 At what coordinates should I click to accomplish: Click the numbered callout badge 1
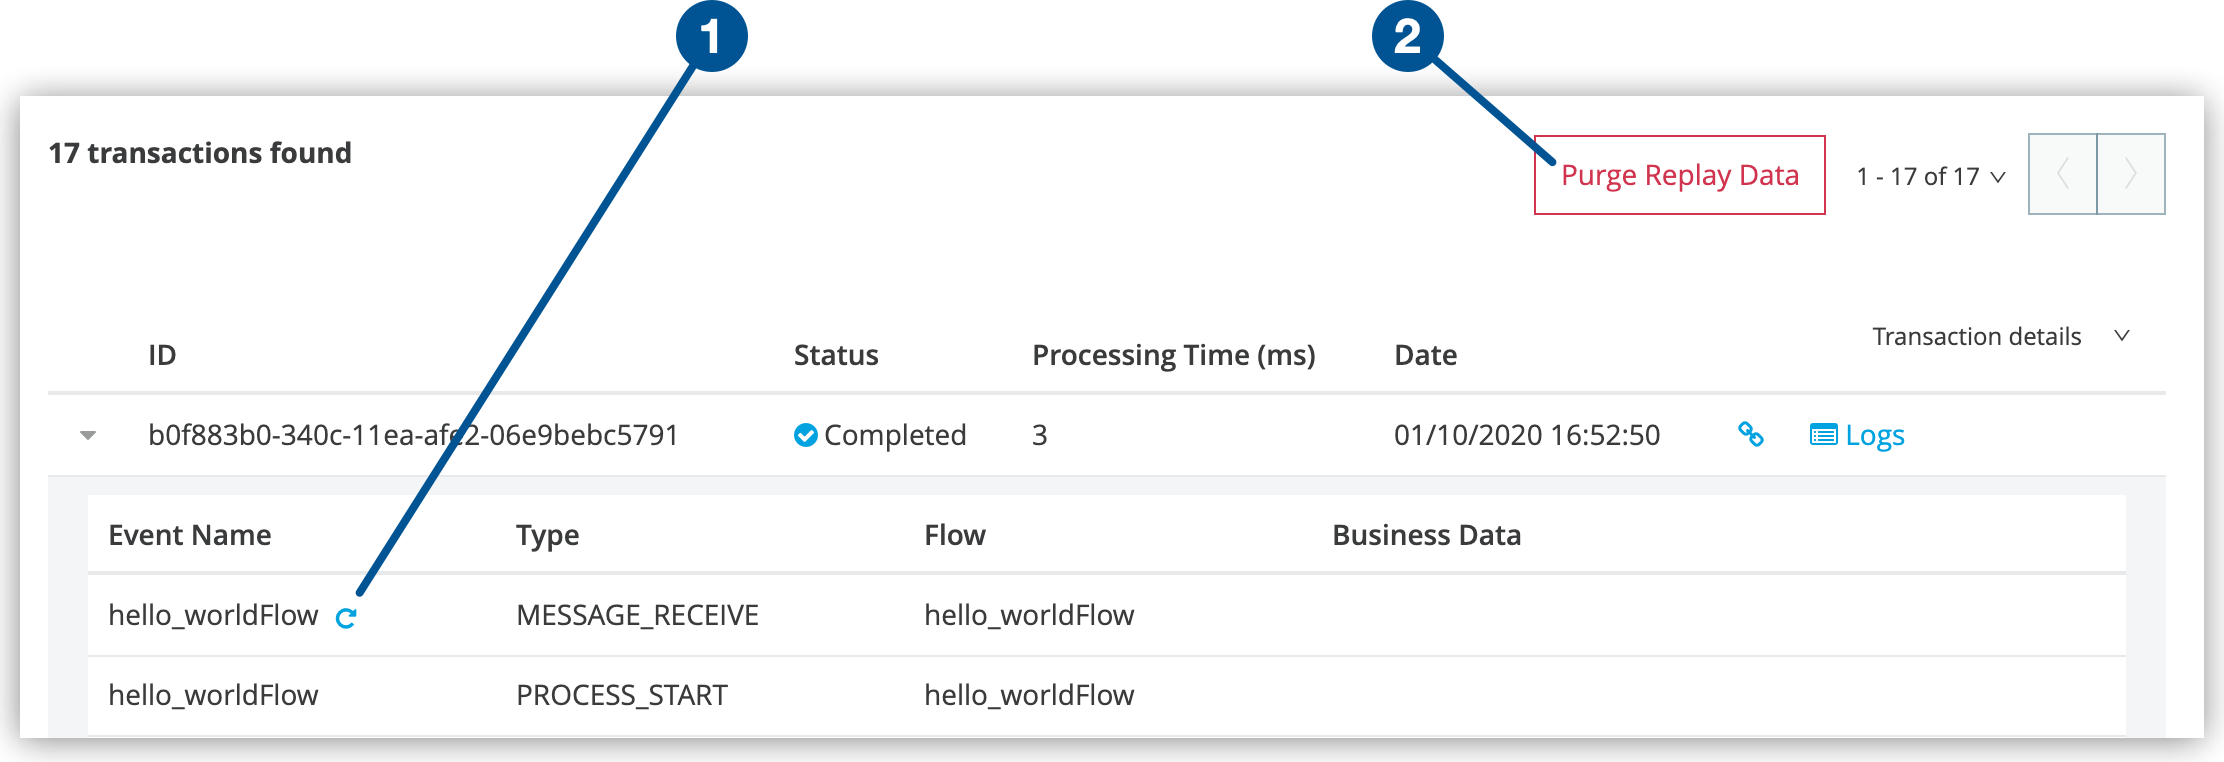click(711, 37)
